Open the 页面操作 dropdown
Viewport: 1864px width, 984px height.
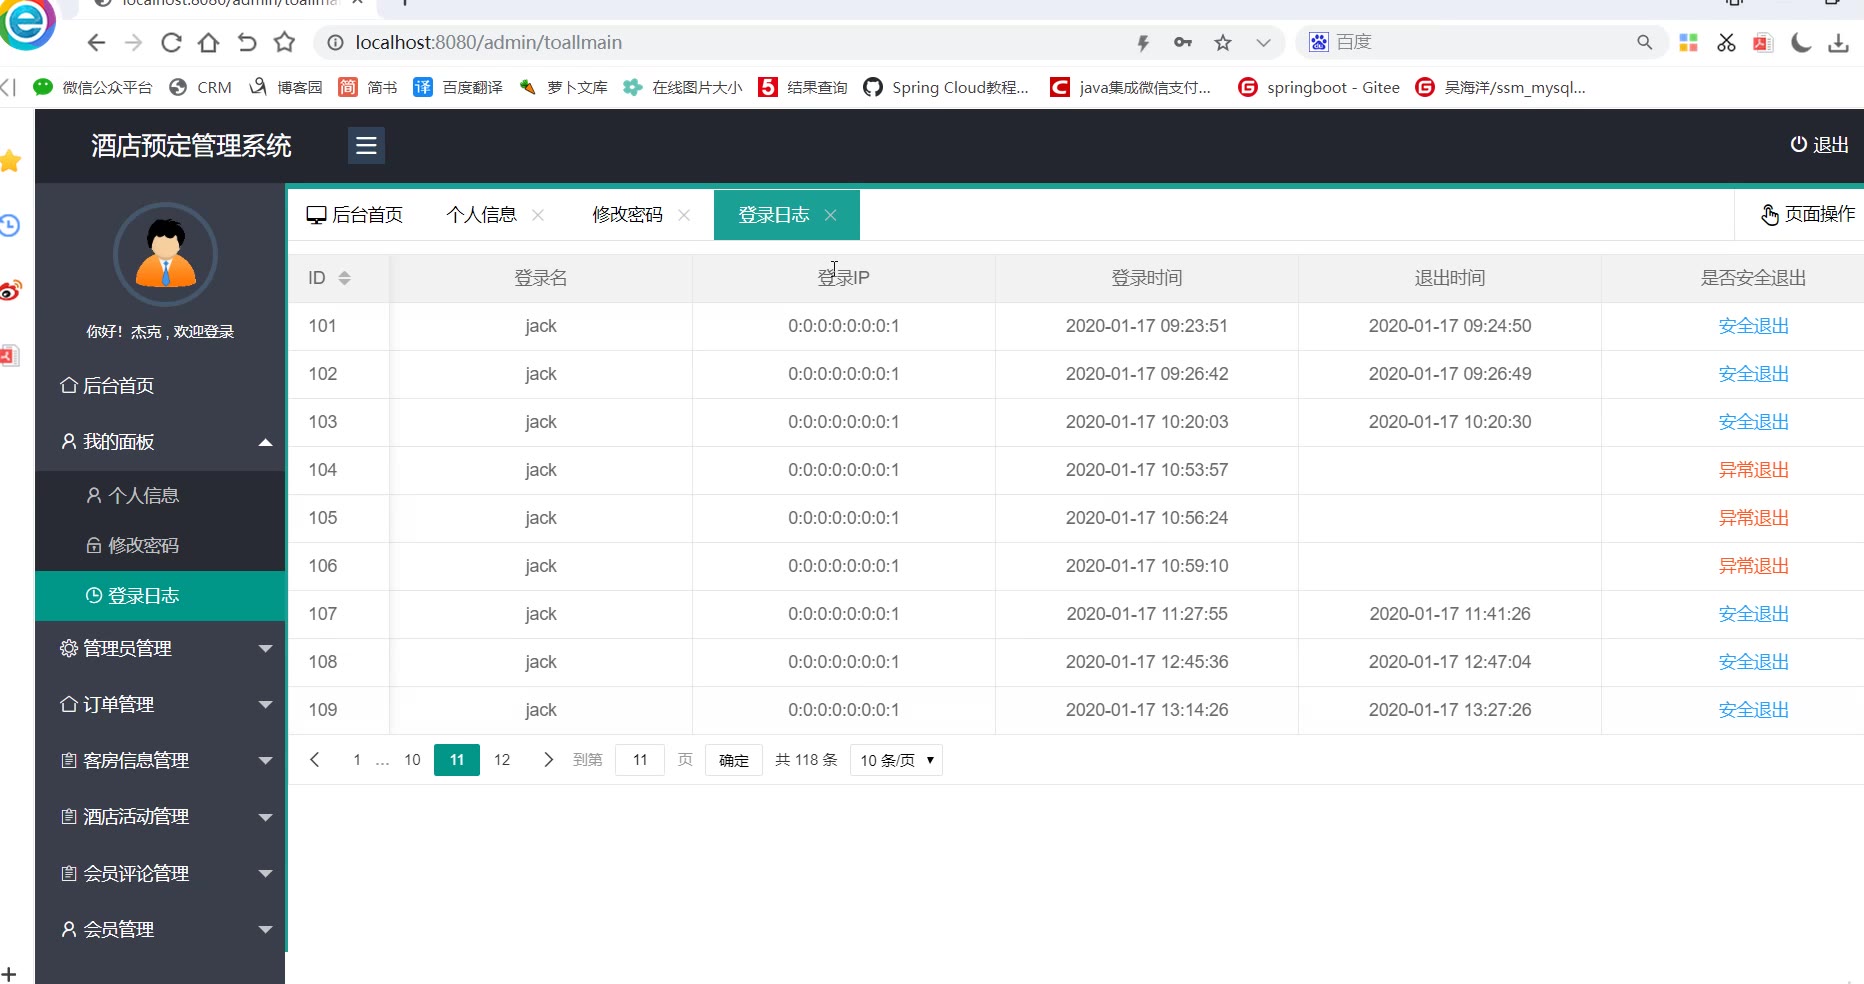tap(1808, 214)
